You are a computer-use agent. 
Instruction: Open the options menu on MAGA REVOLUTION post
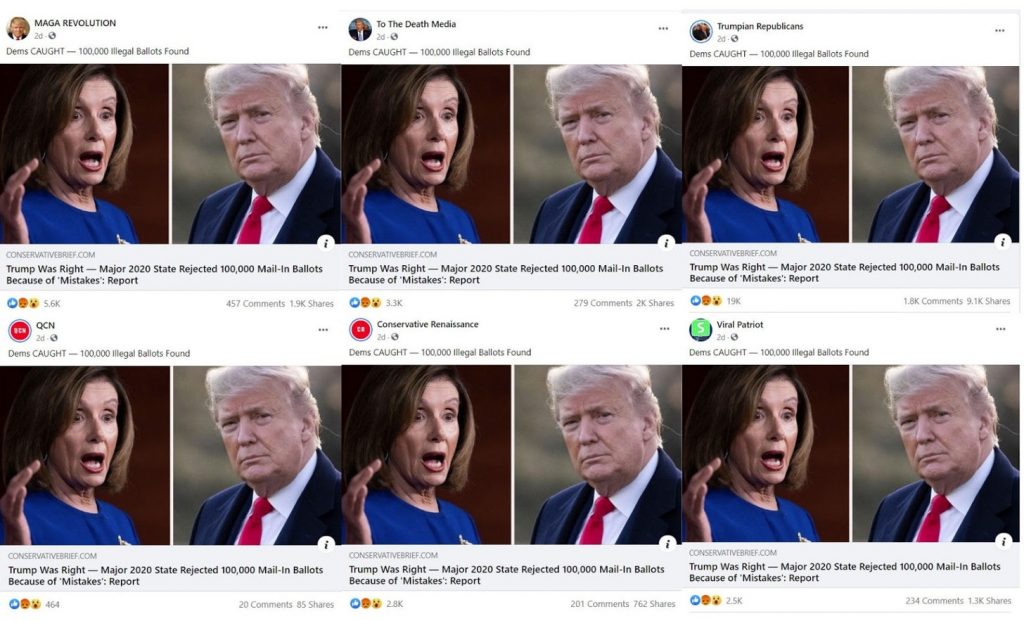322,28
